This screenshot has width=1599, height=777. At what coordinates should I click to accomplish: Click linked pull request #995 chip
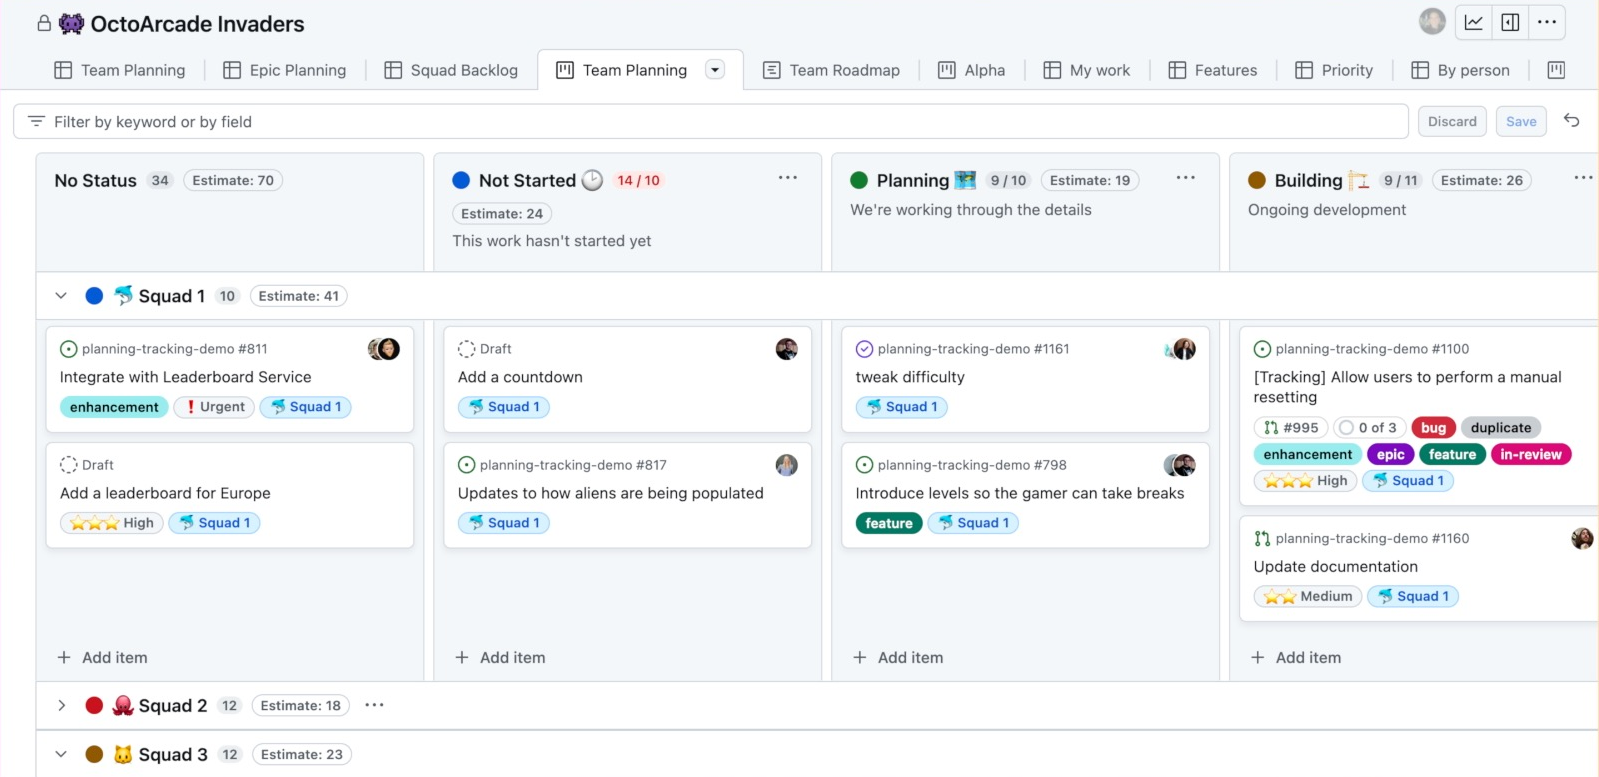pyautogui.click(x=1291, y=427)
